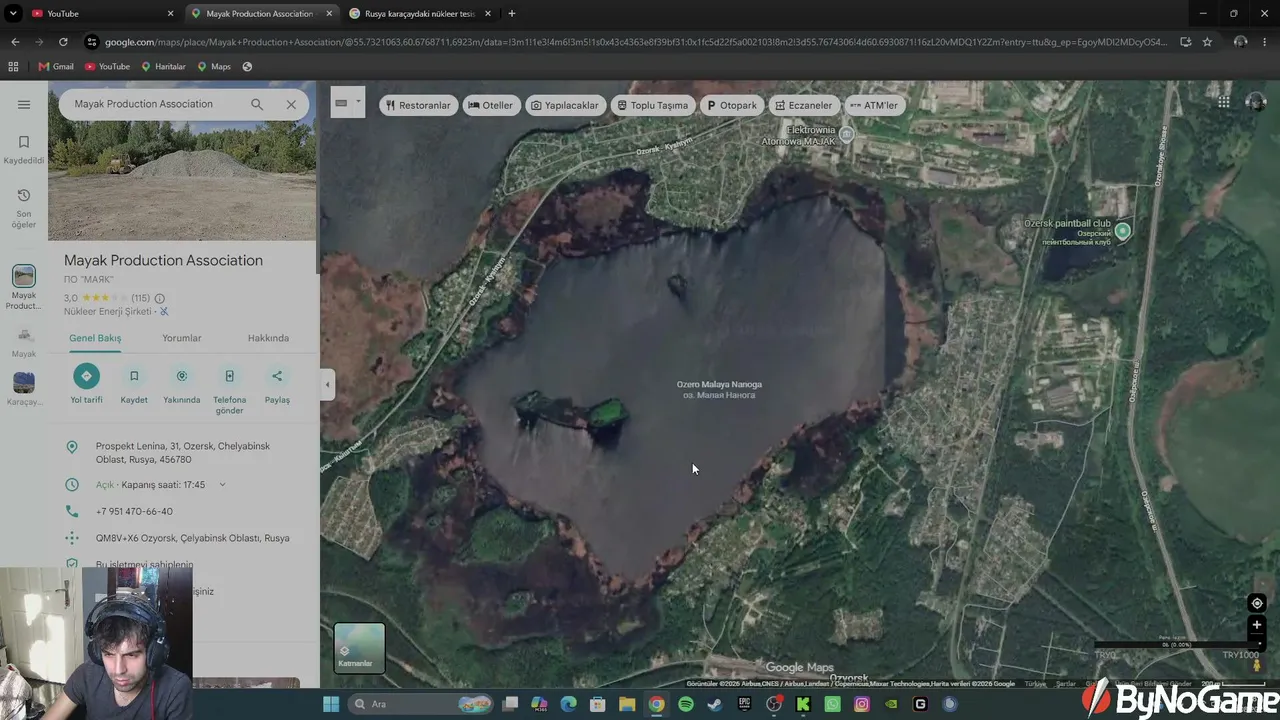Click the Yakınında nearby icon
This screenshot has height=720, width=1280.
[182, 376]
